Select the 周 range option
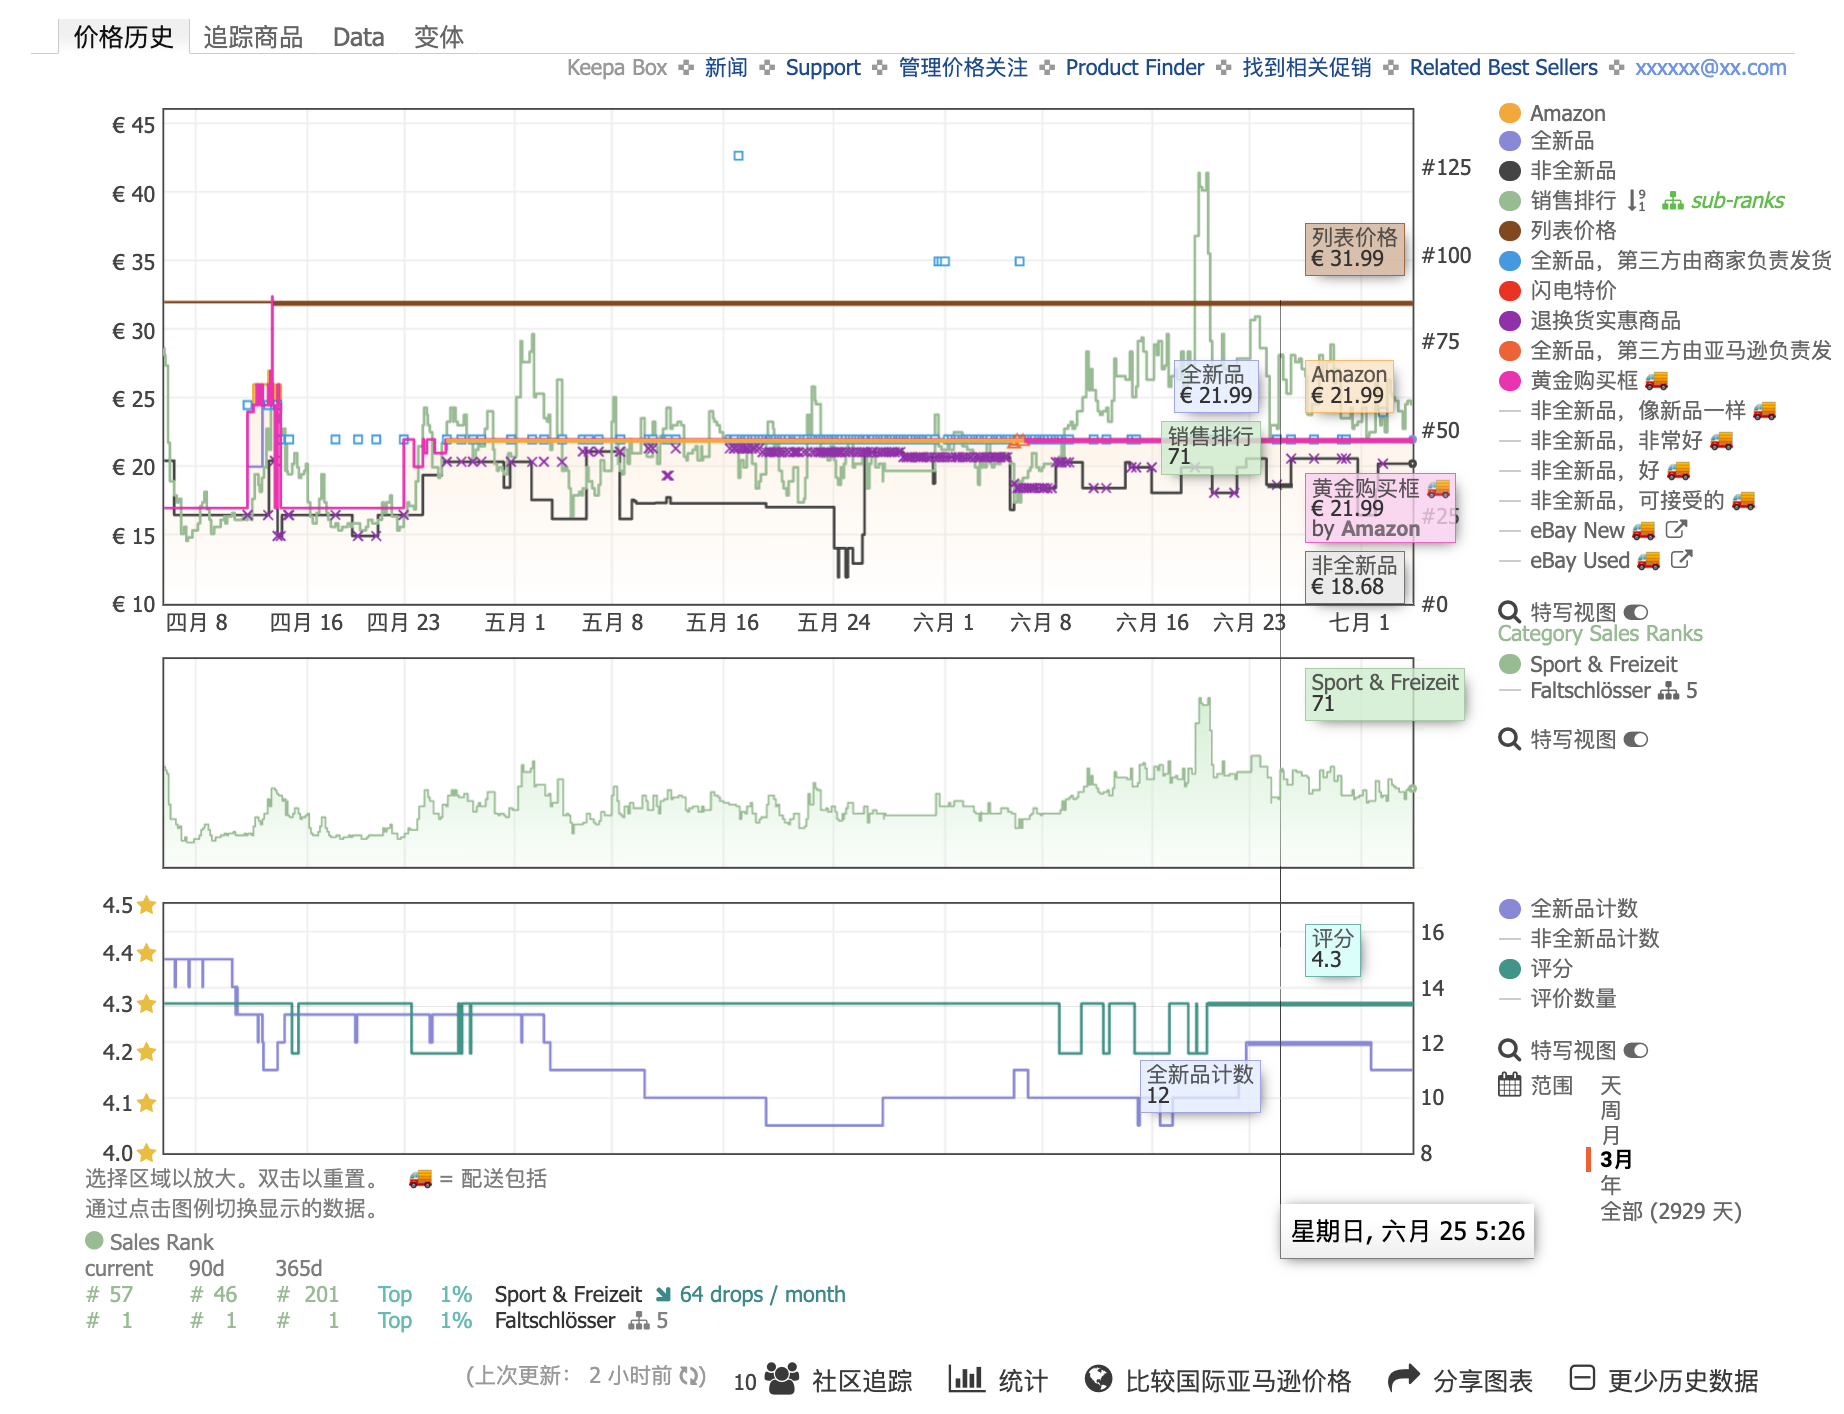This screenshot has width=1844, height=1414. [1610, 1110]
